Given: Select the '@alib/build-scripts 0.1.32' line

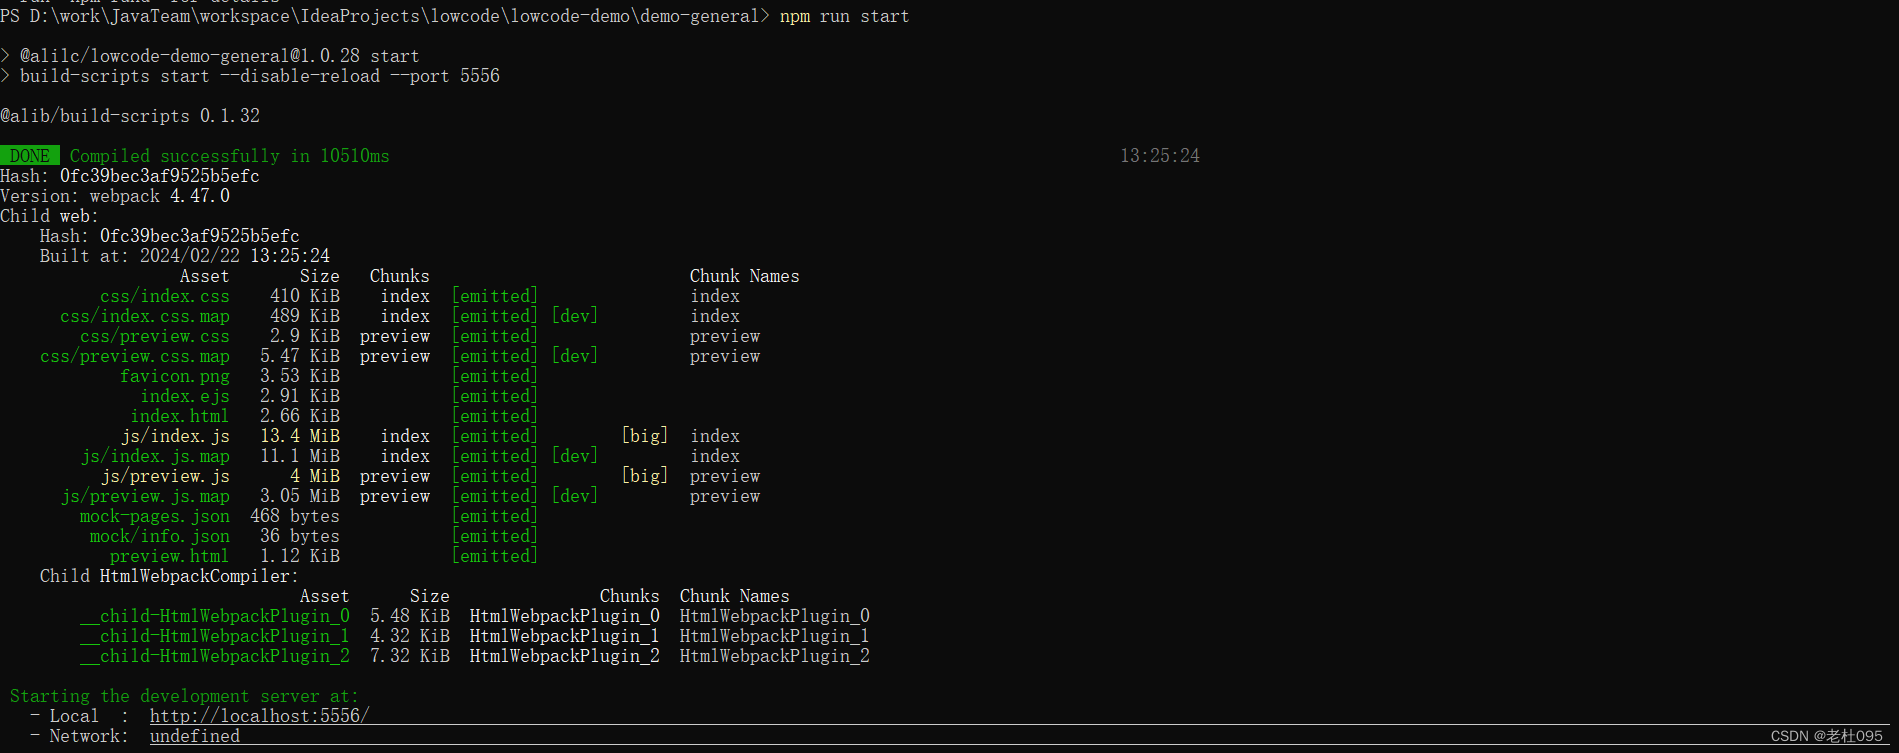Looking at the screenshot, I should 129,116.
